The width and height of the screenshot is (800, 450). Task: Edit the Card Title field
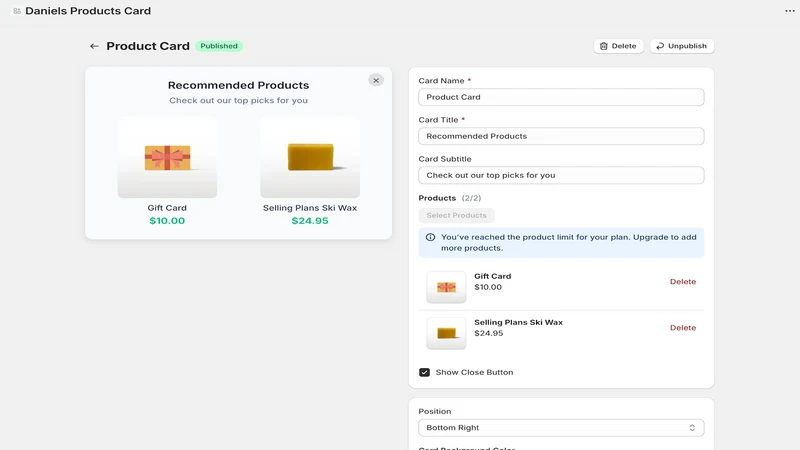point(561,136)
